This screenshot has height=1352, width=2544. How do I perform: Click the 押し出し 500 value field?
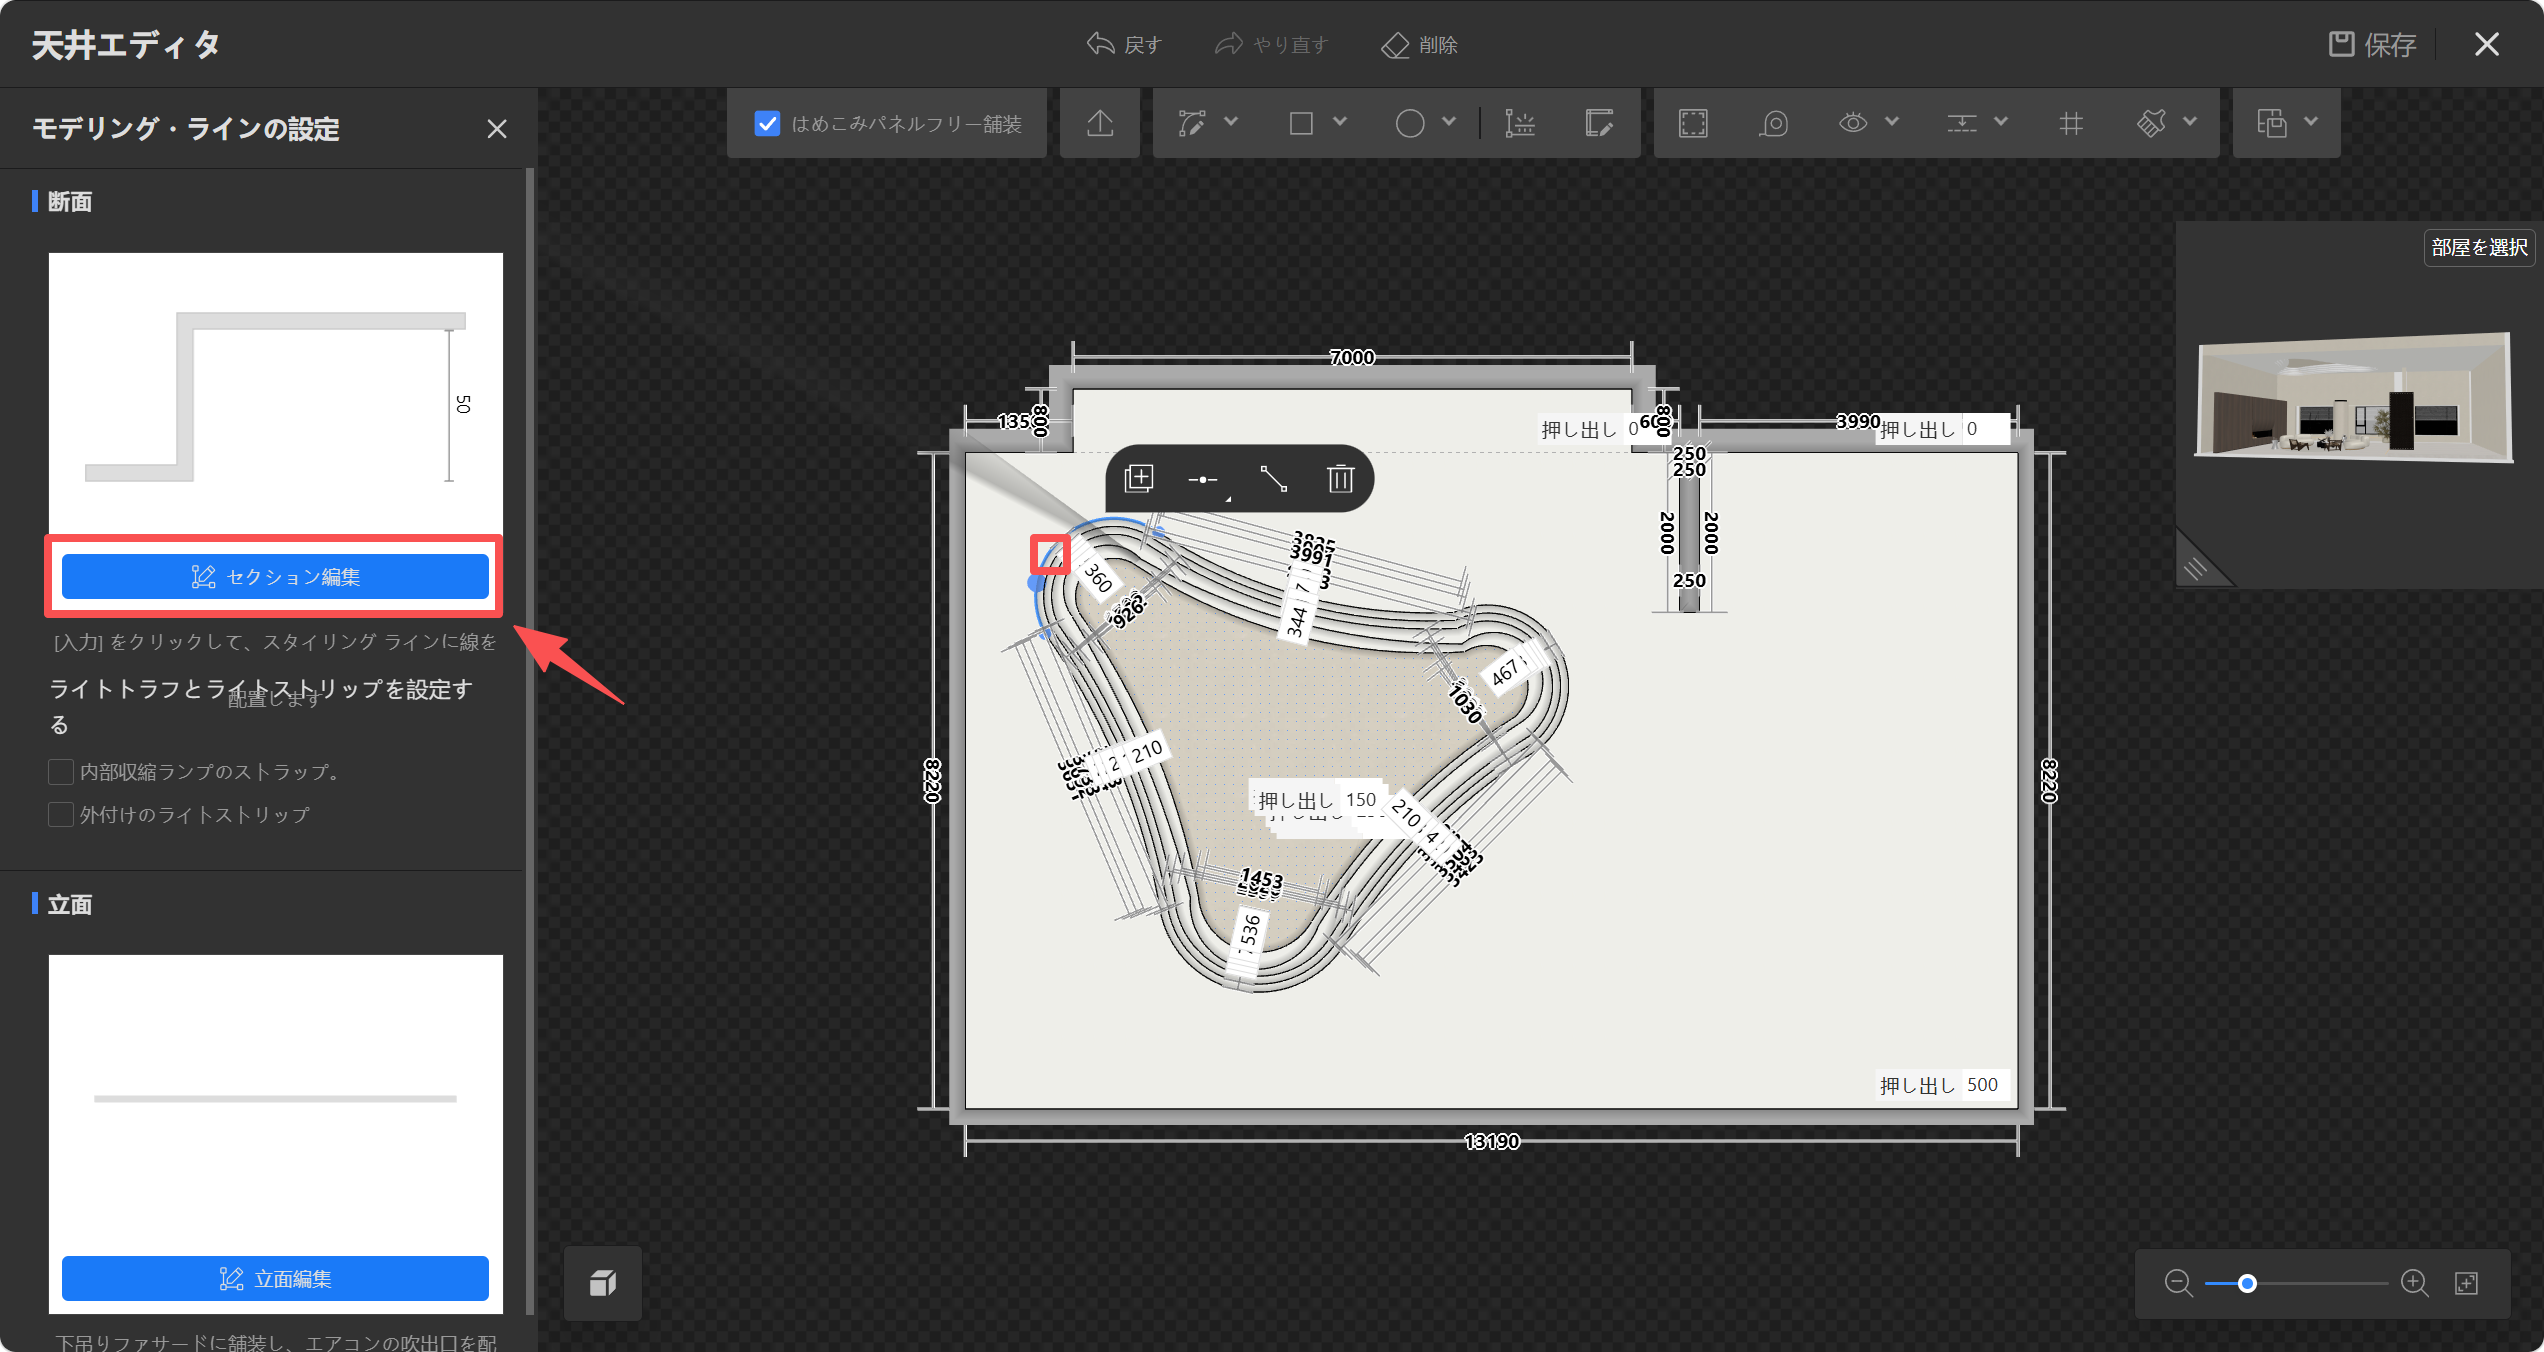[x=1983, y=1085]
